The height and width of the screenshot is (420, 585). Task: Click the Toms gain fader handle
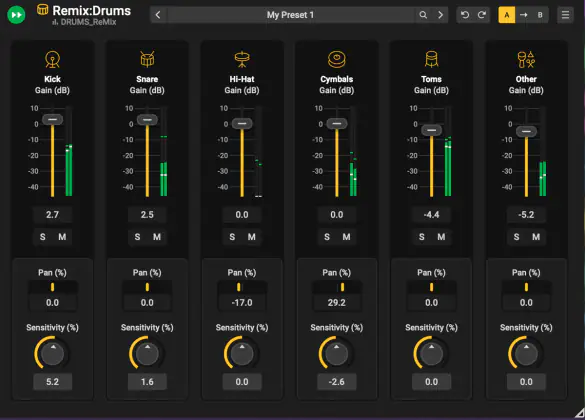point(432,130)
